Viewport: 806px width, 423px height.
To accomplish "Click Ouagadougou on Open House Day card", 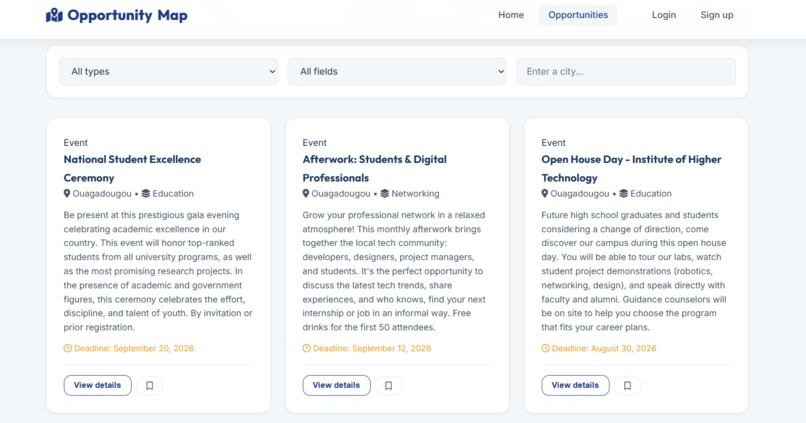I will pyautogui.click(x=580, y=194).
